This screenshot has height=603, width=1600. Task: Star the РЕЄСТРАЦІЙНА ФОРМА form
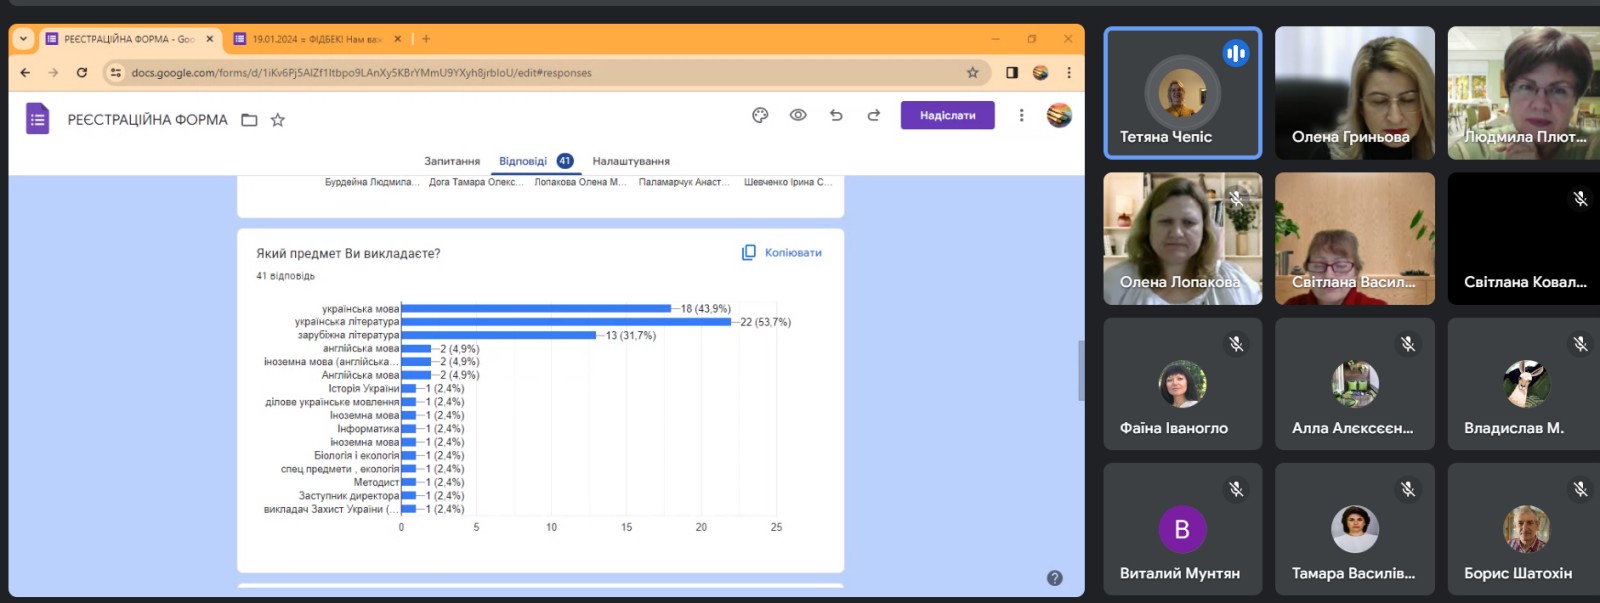[278, 120]
